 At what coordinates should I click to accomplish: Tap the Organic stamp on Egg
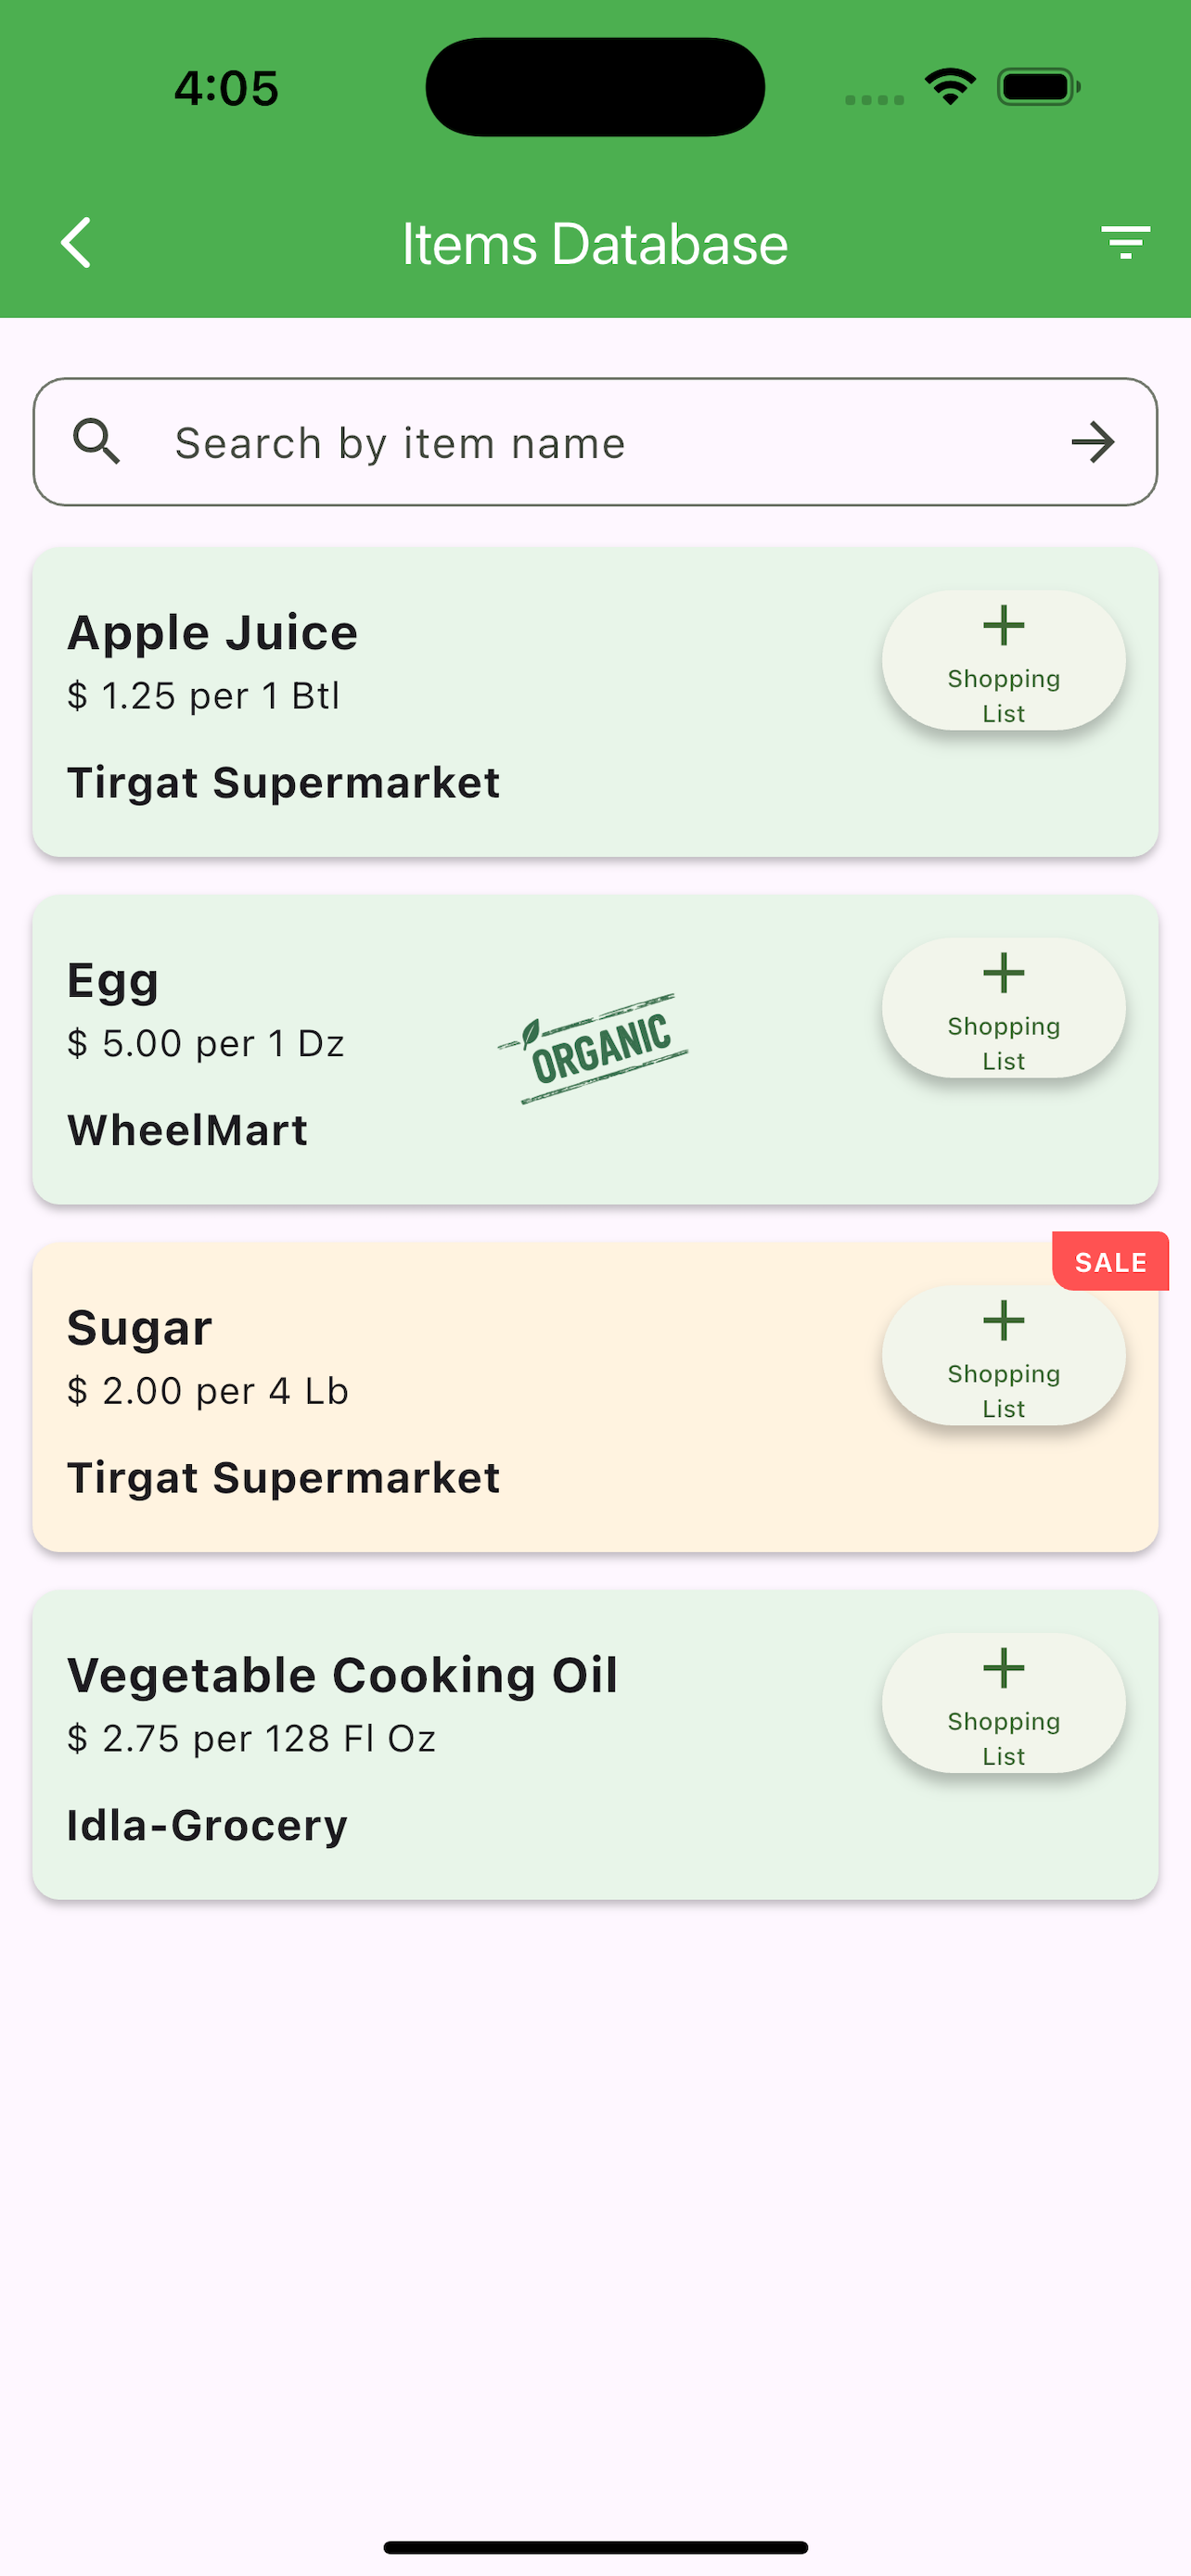tap(594, 1048)
